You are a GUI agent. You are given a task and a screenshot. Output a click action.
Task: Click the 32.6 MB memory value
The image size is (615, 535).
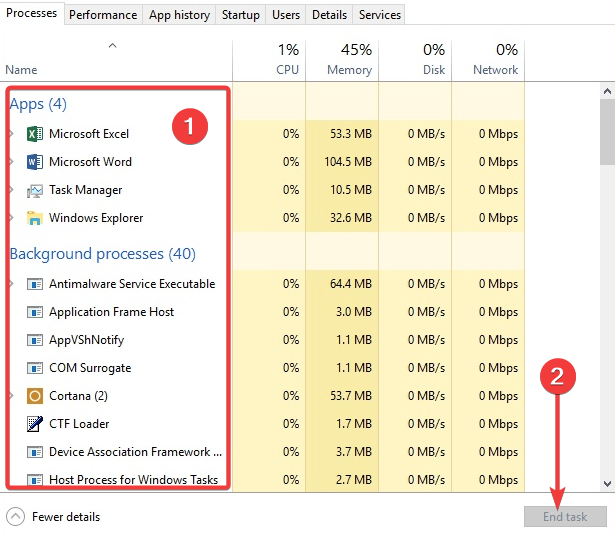pyautogui.click(x=351, y=218)
